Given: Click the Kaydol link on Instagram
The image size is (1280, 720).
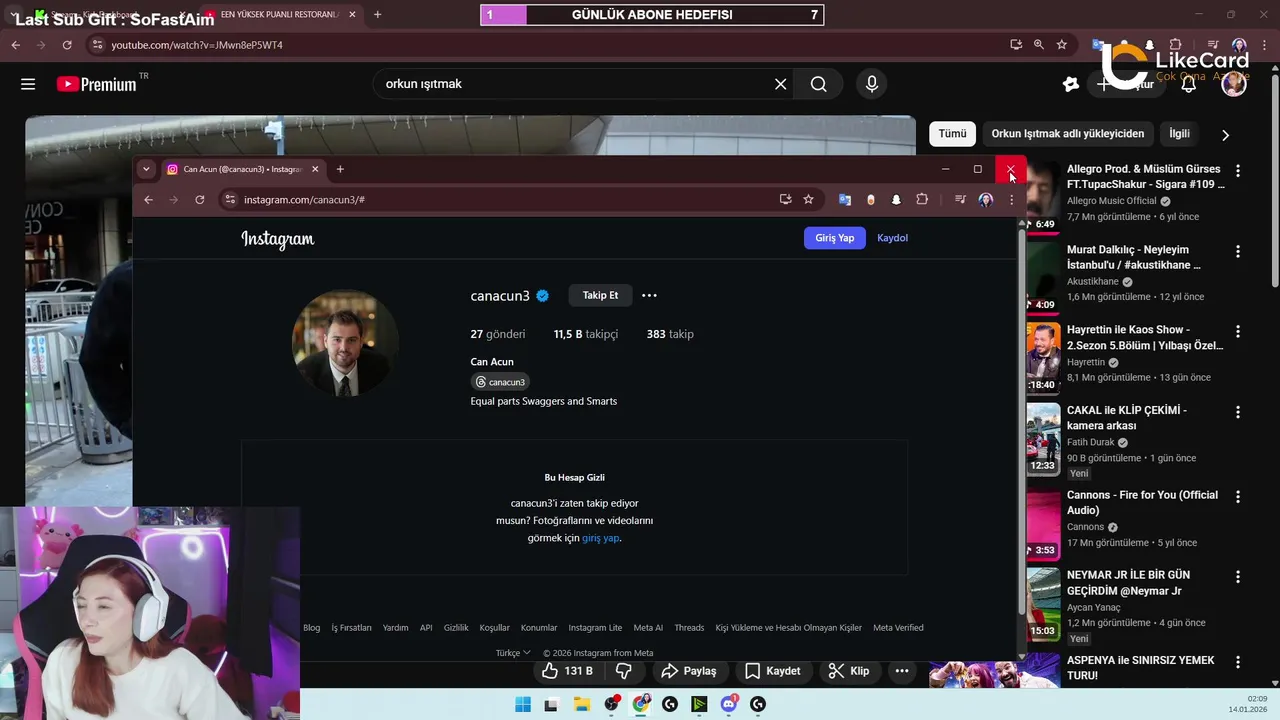Looking at the screenshot, I should [892, 238].
